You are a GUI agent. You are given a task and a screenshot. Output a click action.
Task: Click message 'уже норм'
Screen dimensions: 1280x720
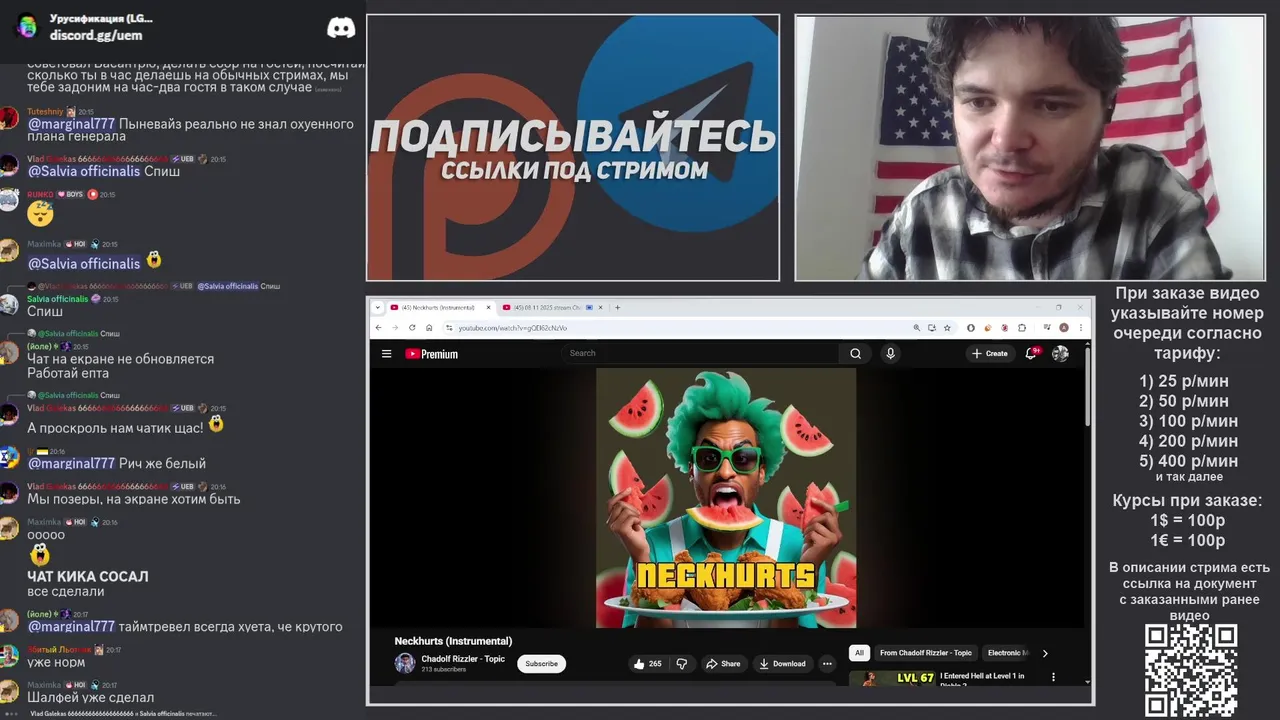click(56, 662)
